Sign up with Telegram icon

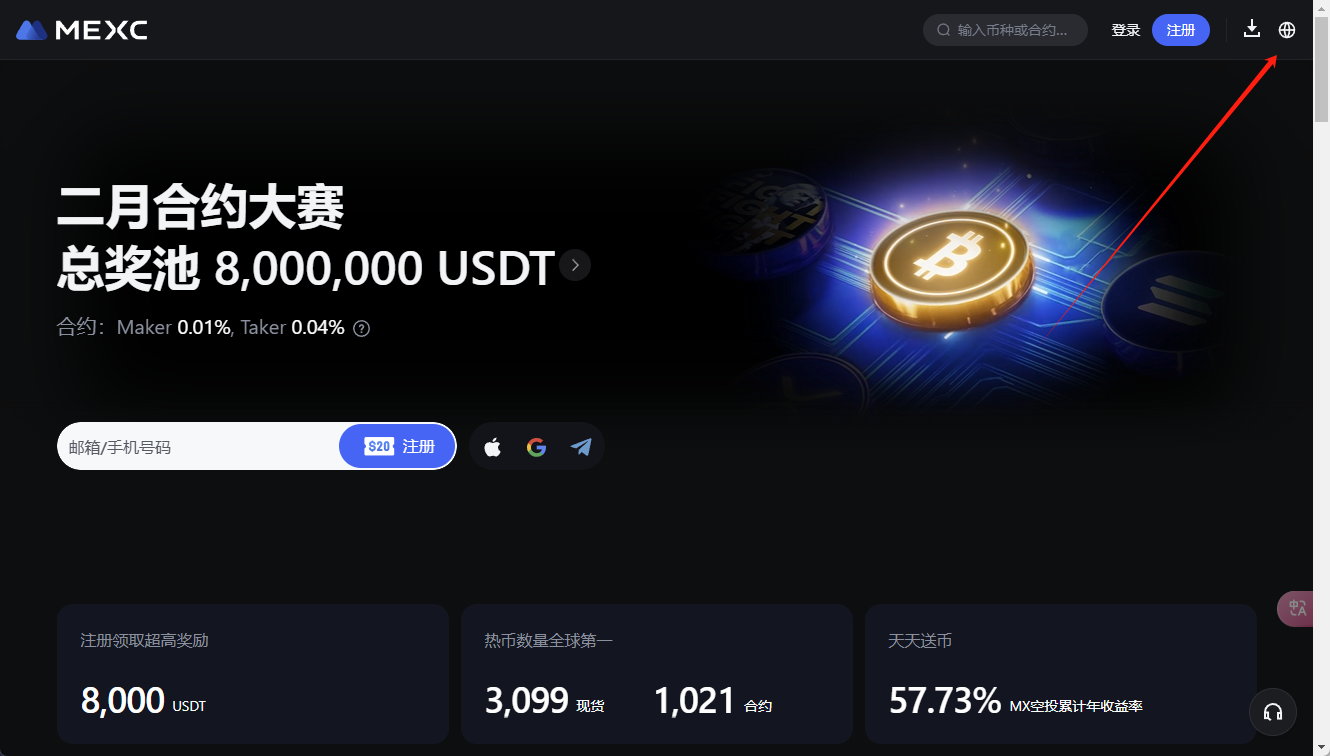[x=581, y=447]
